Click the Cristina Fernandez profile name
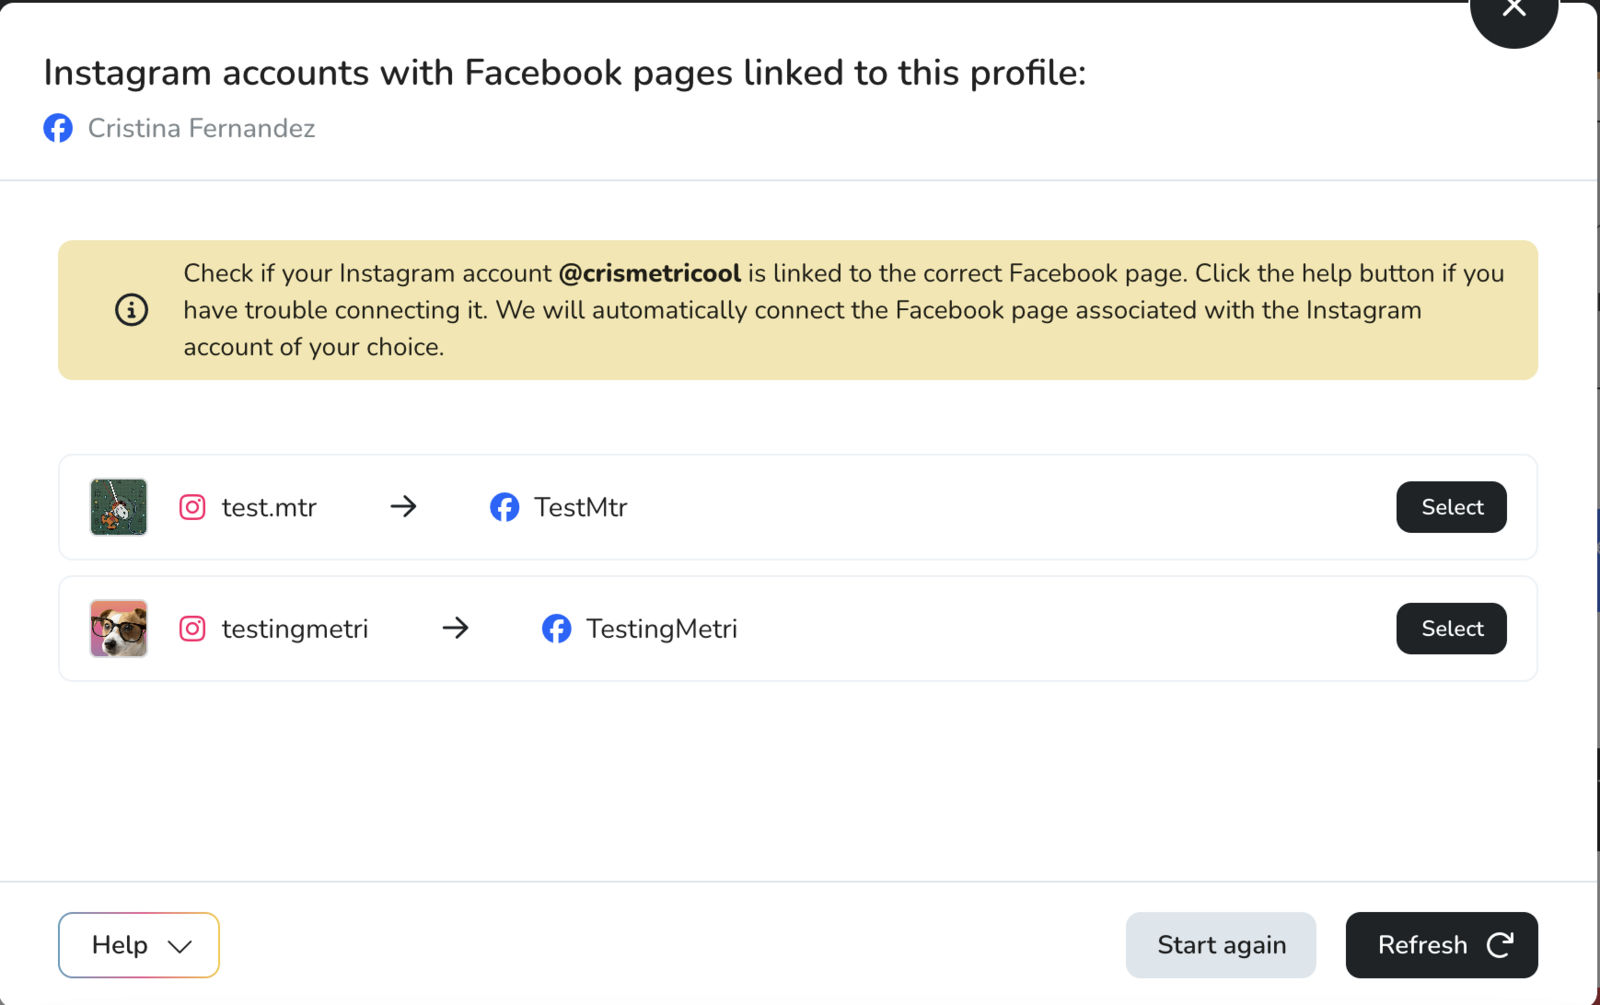The height and width of the screenshot is (1005, 1600). 201,128
